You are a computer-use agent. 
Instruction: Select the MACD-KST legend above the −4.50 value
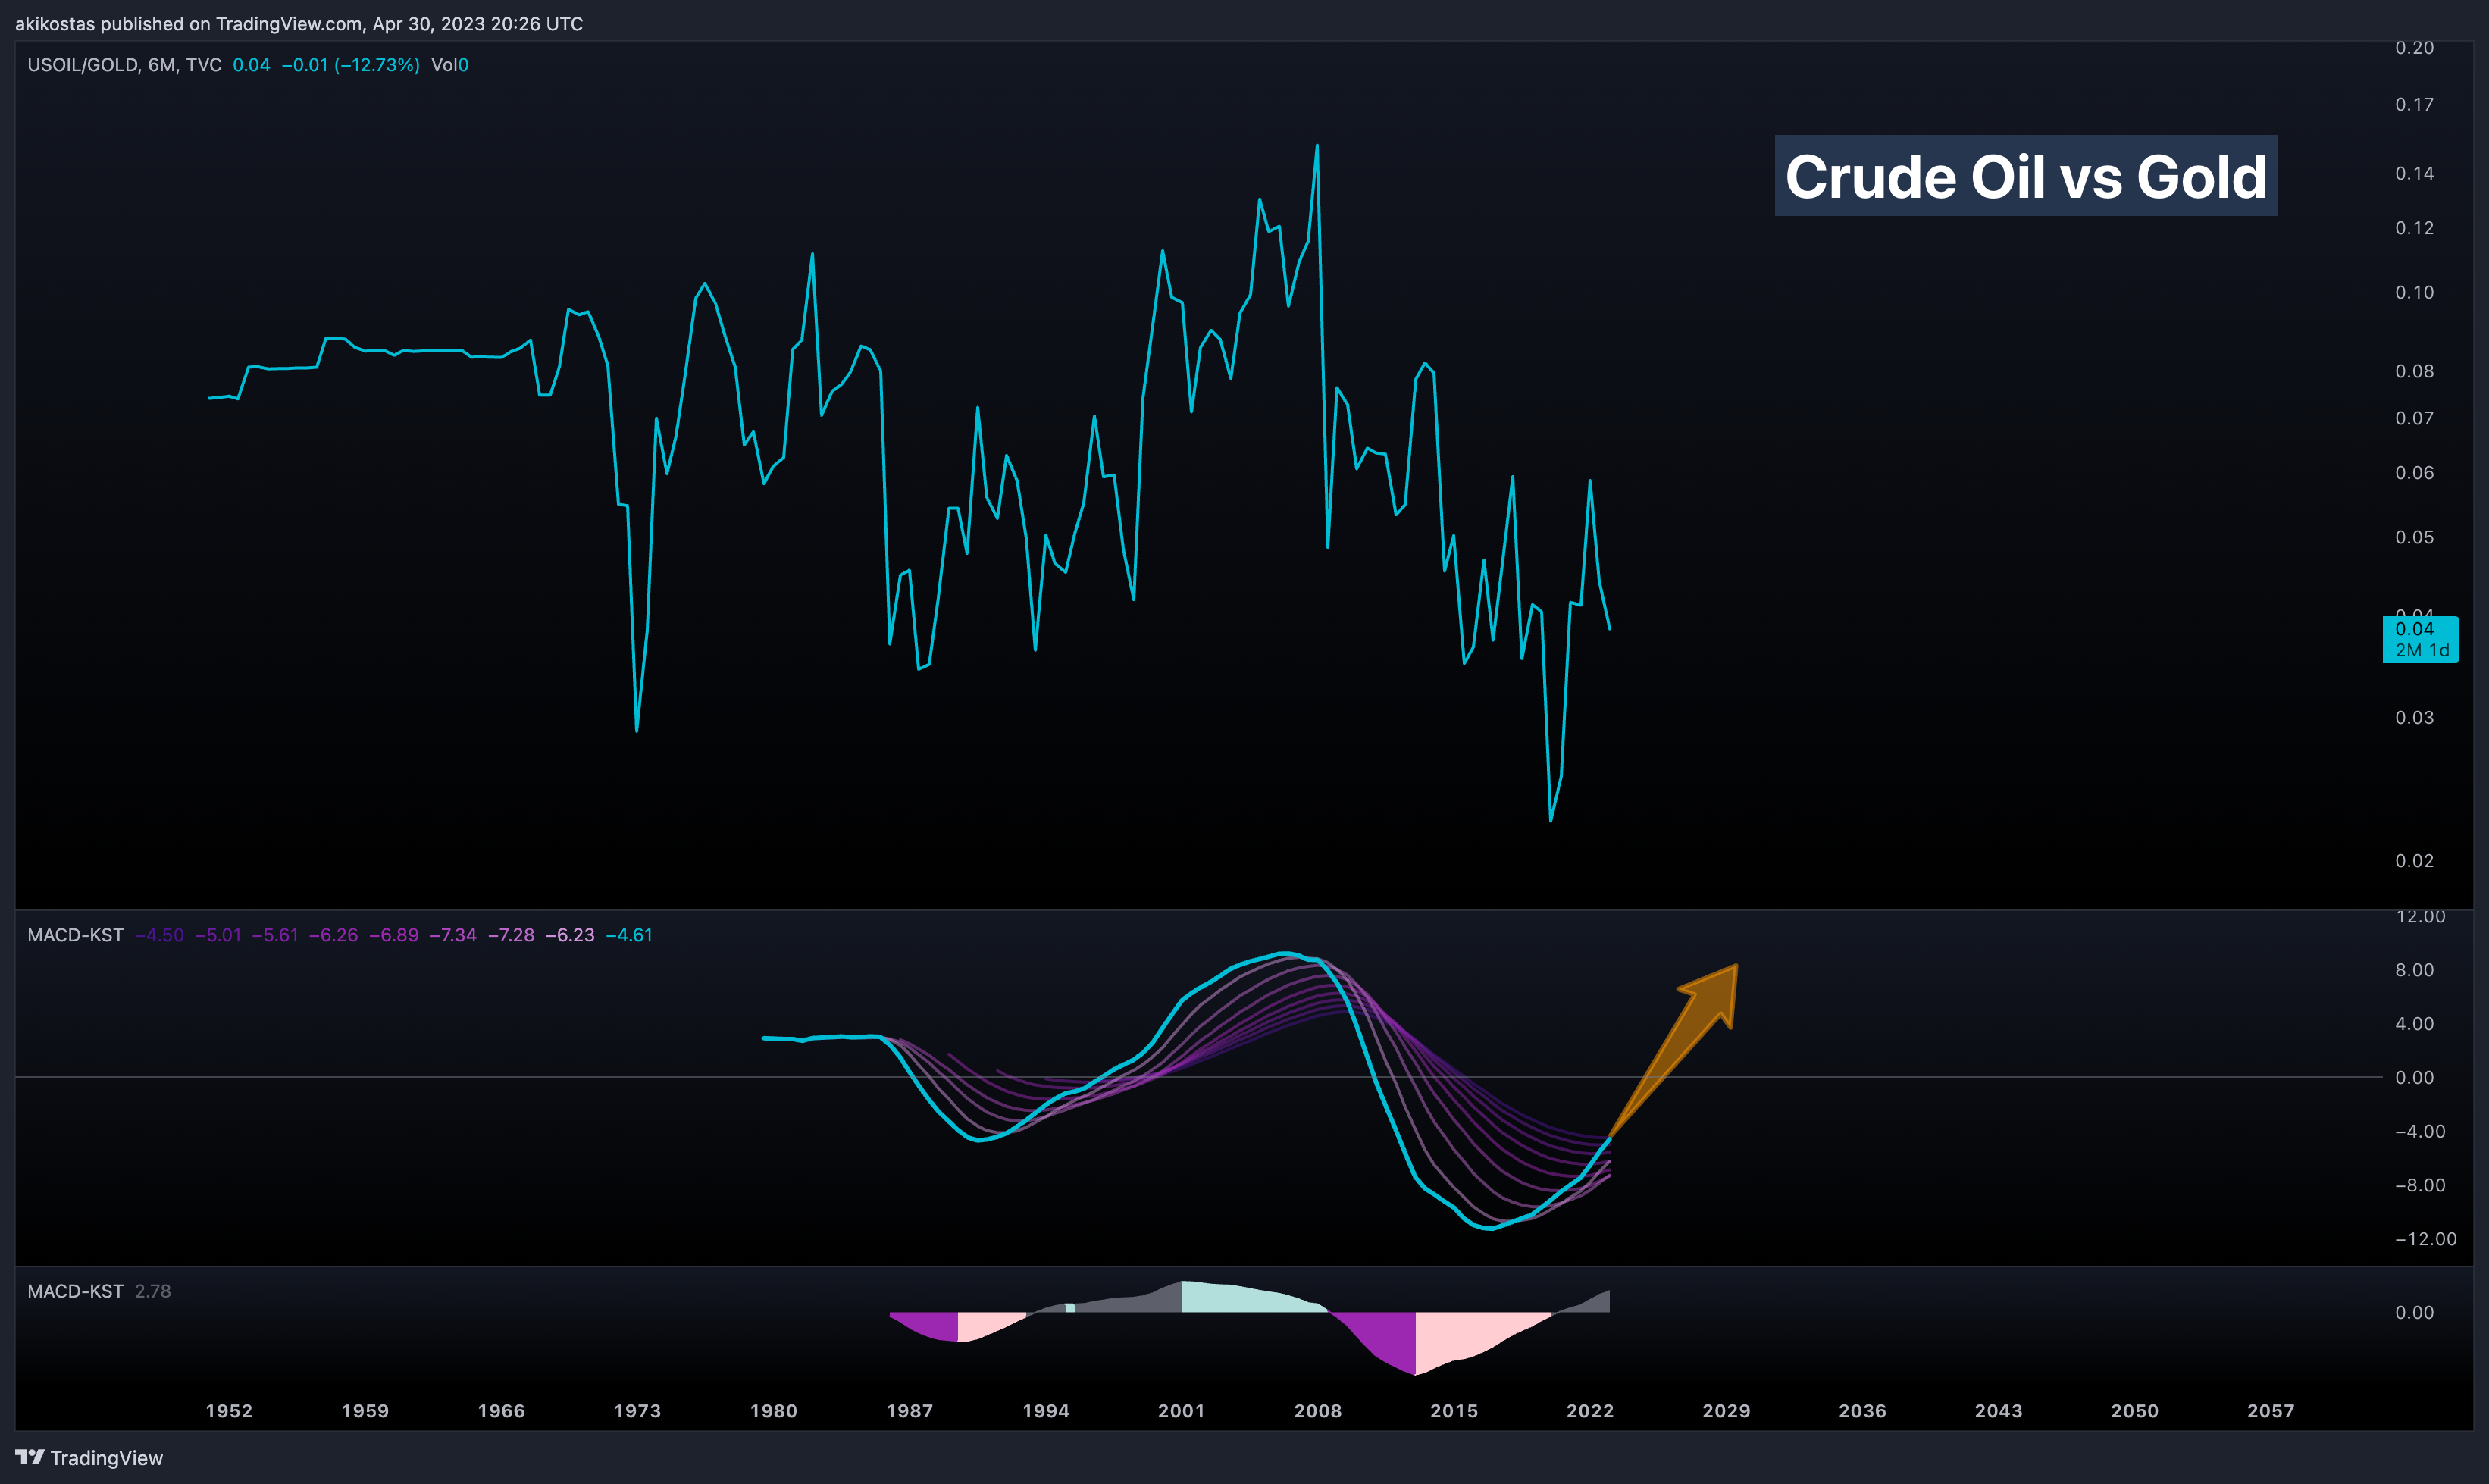tap(75, 935)
